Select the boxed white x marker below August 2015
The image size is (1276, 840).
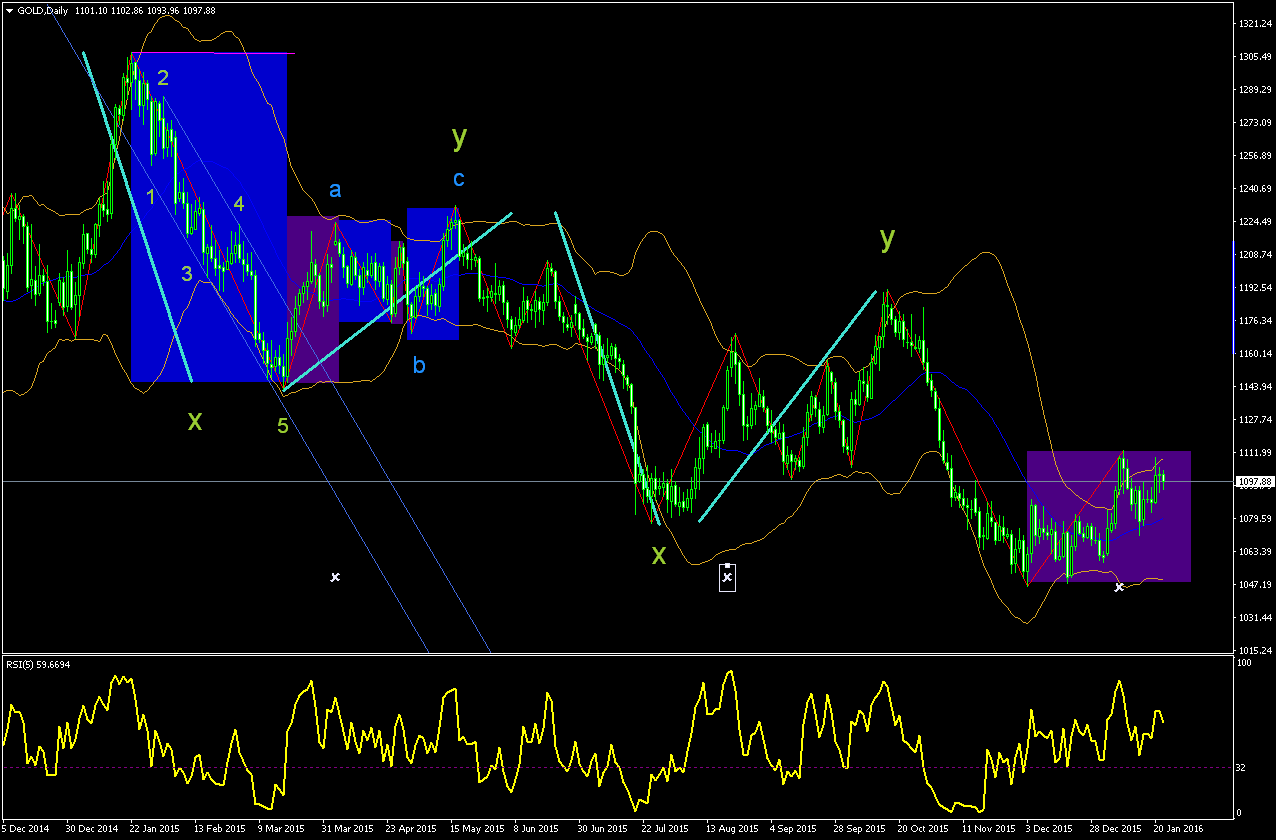[x=728, y=577]
